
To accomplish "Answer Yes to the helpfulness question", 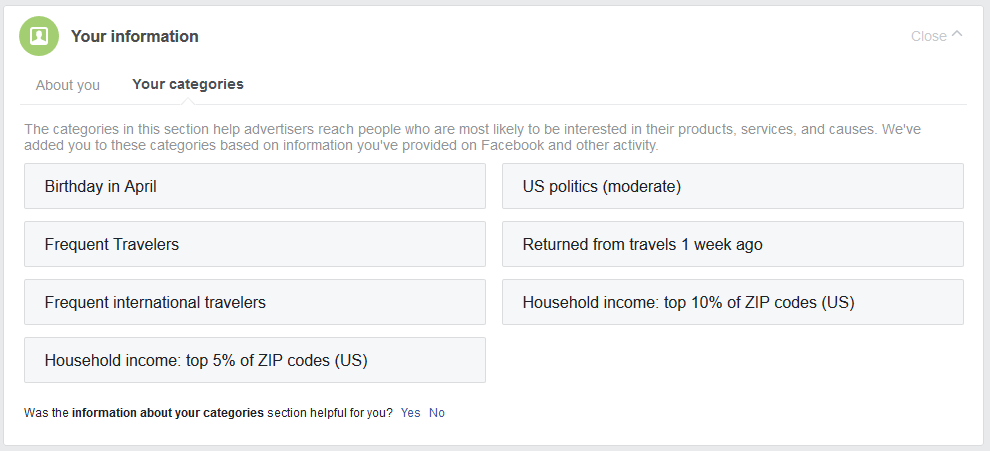I will coord(410,412).
